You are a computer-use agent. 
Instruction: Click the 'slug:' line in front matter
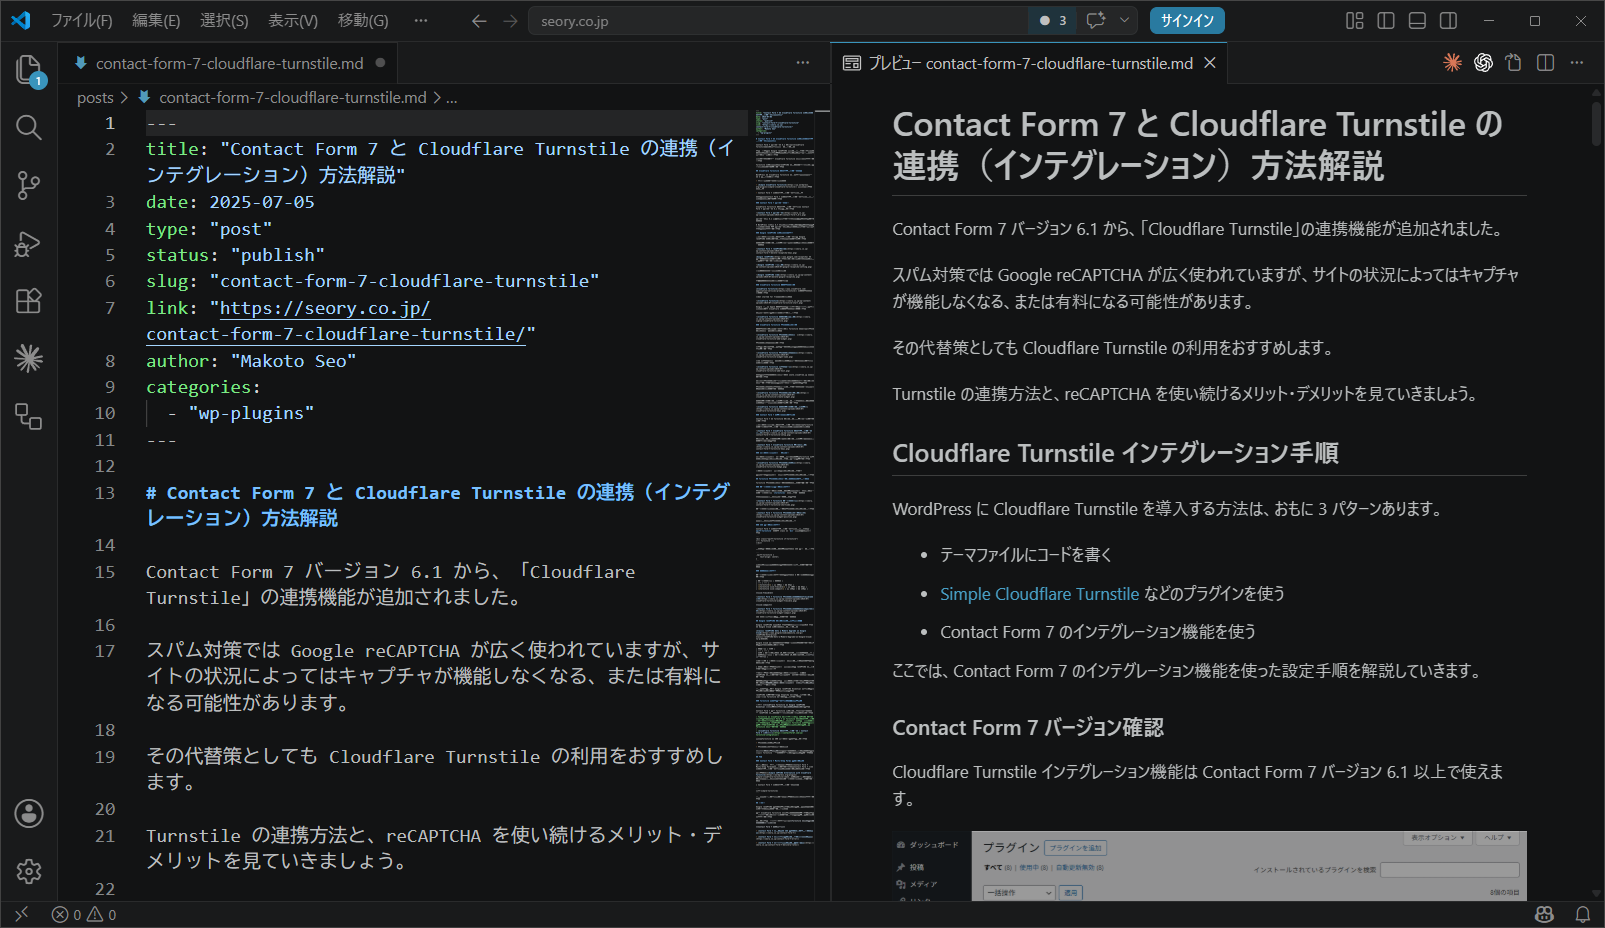tap(372, 281)
